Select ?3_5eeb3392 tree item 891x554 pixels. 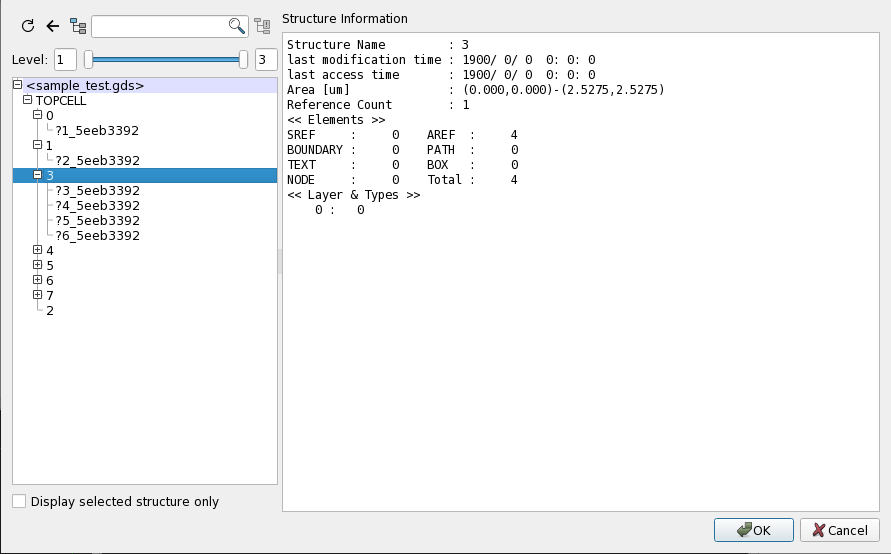(97, 190)
